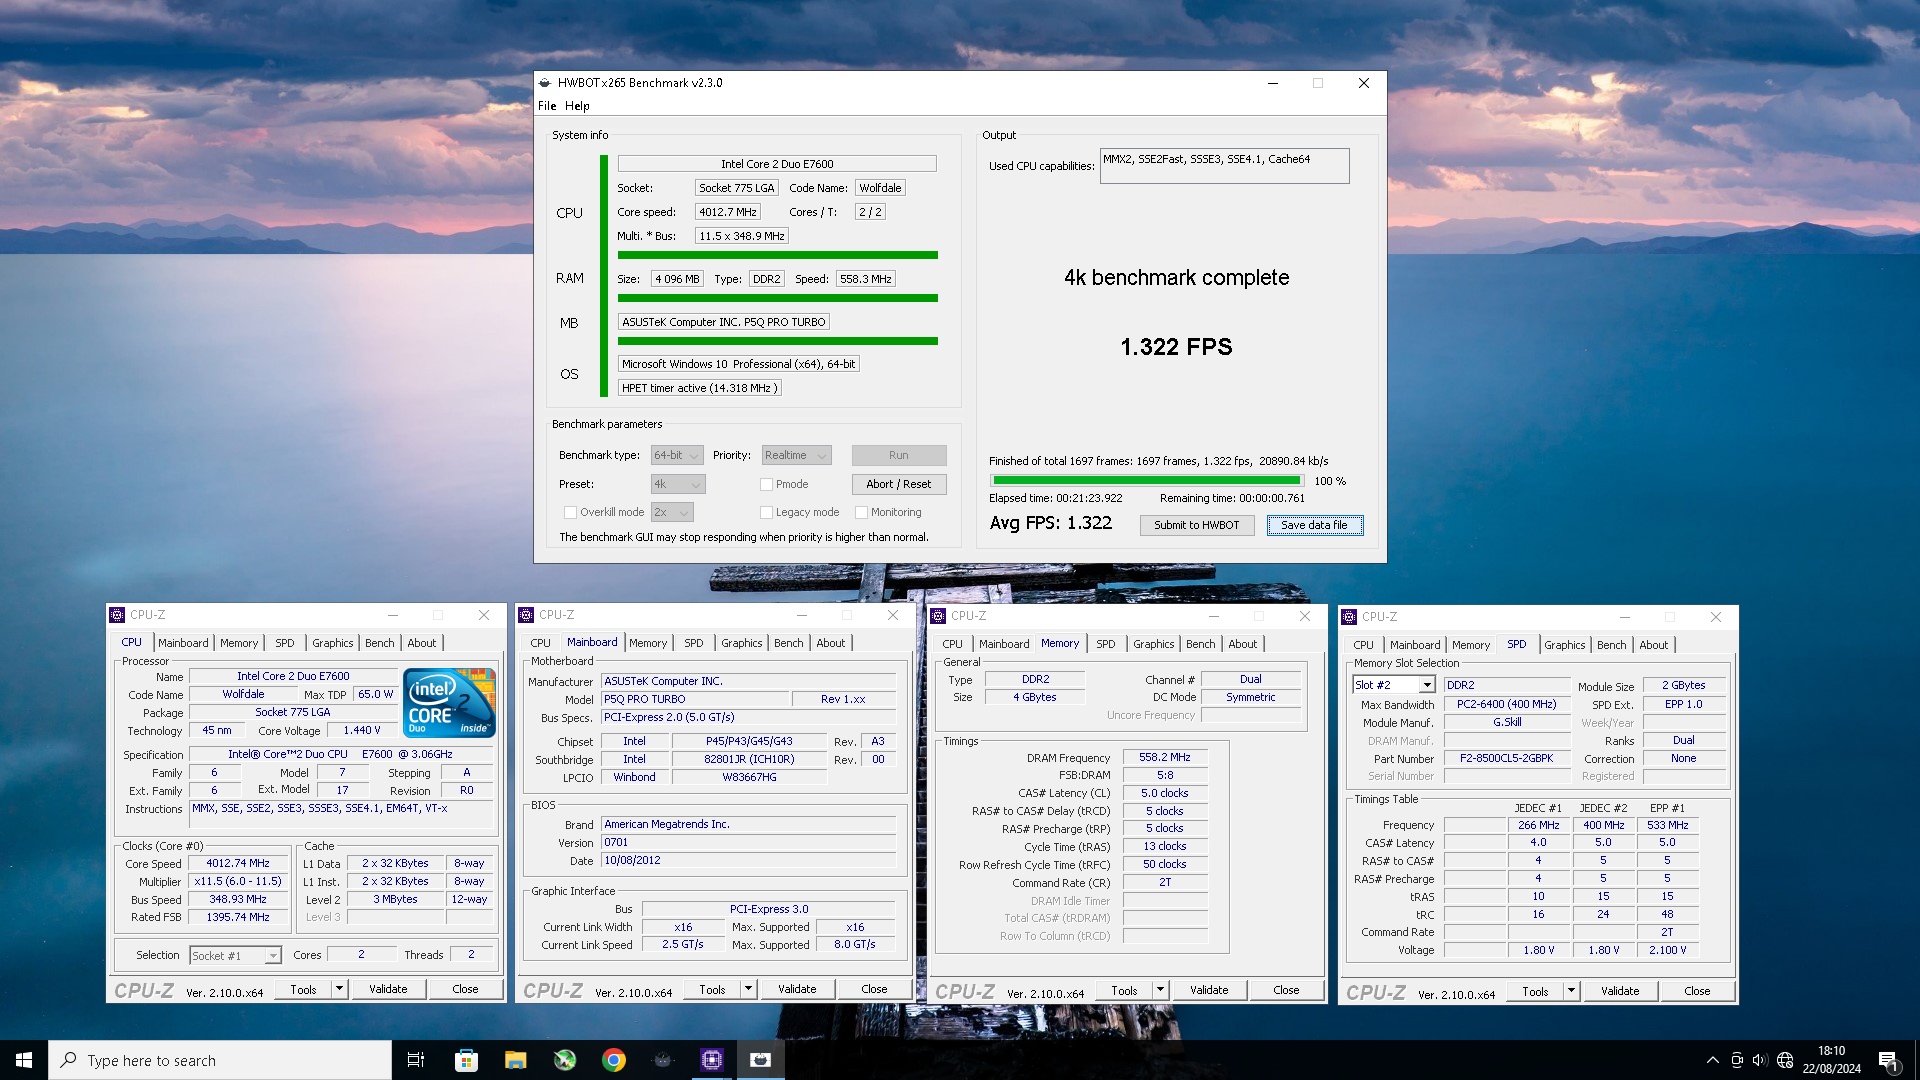Click the Tools button in Memory CPU-Z window
This screenshot has width=1920, height=1080.
(1124, 990)
